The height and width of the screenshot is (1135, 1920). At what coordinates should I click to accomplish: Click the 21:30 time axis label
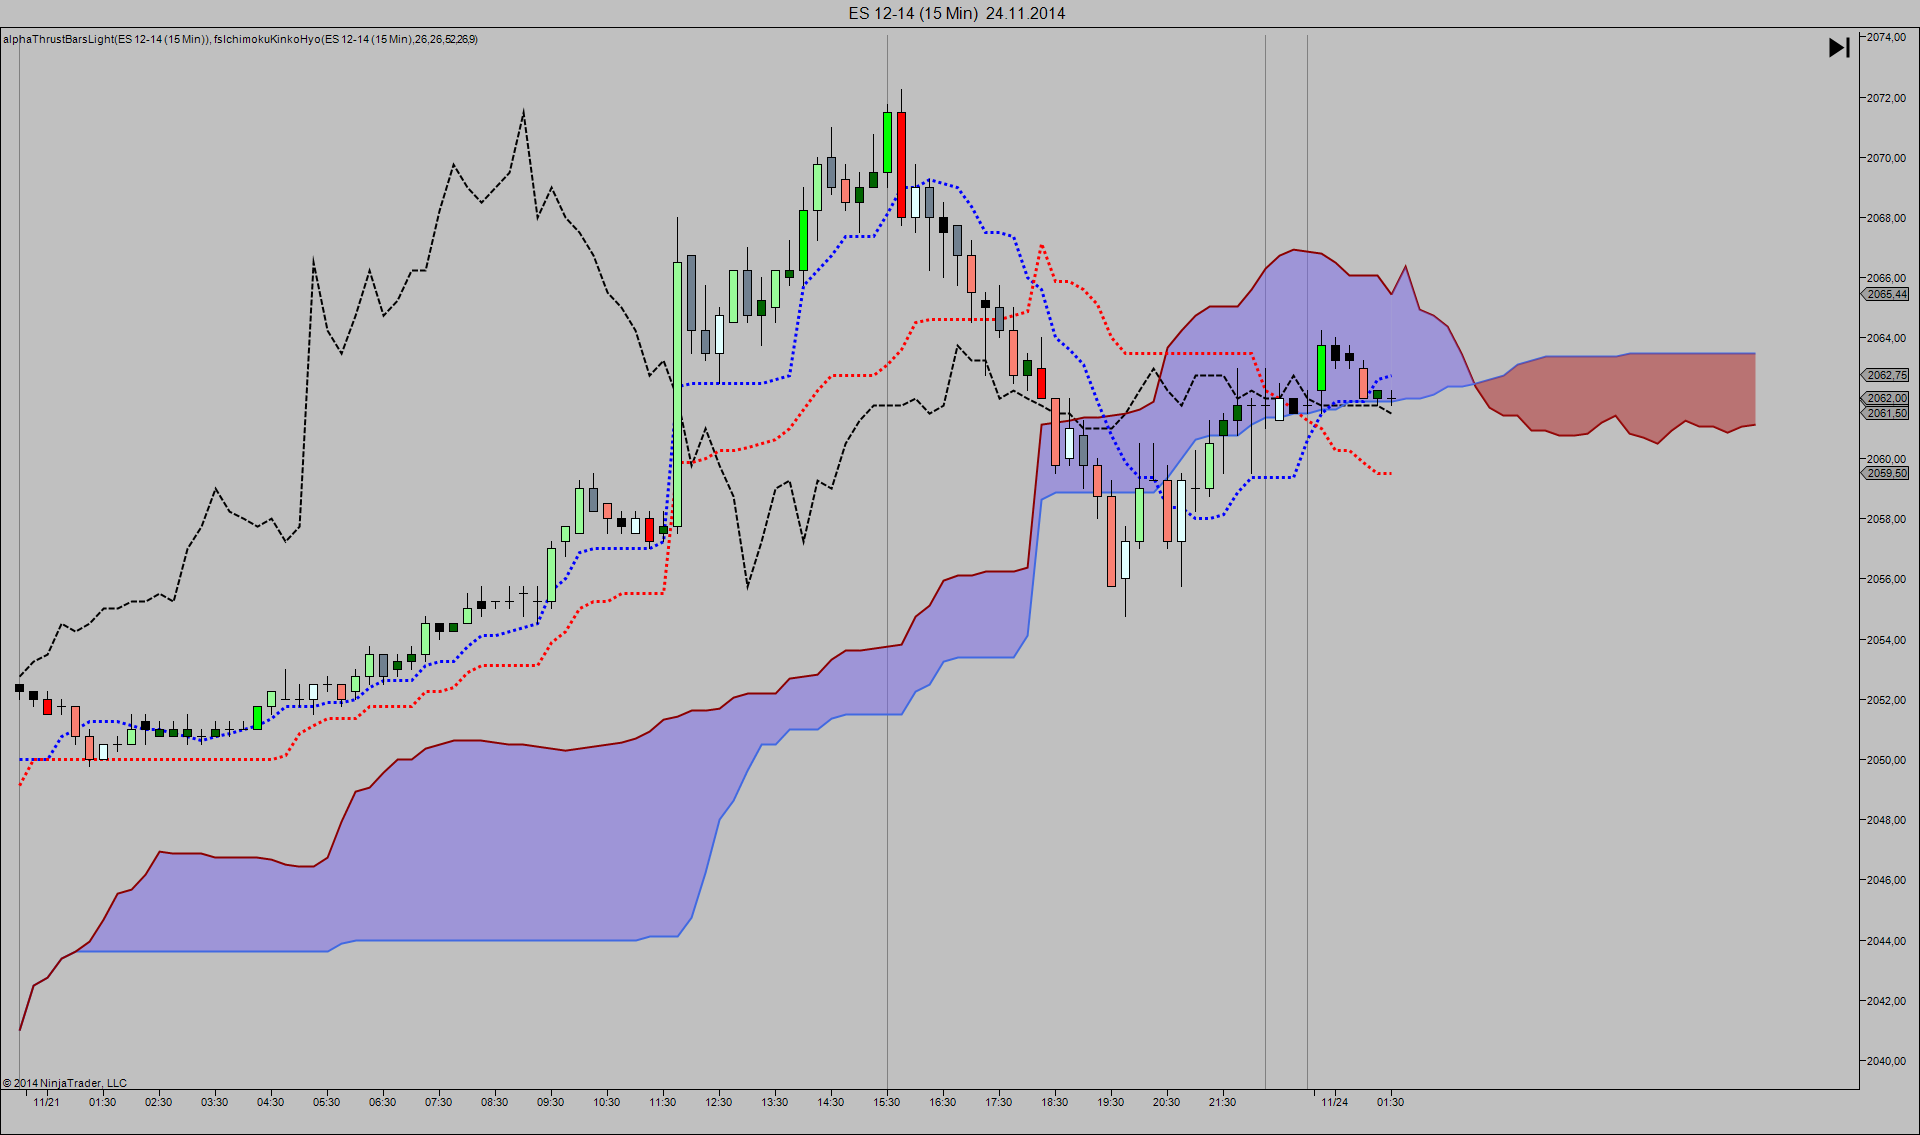tap(1222, 1102)
